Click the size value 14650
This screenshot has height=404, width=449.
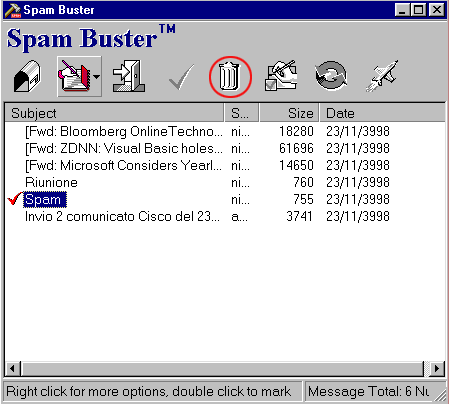[296, 165]
